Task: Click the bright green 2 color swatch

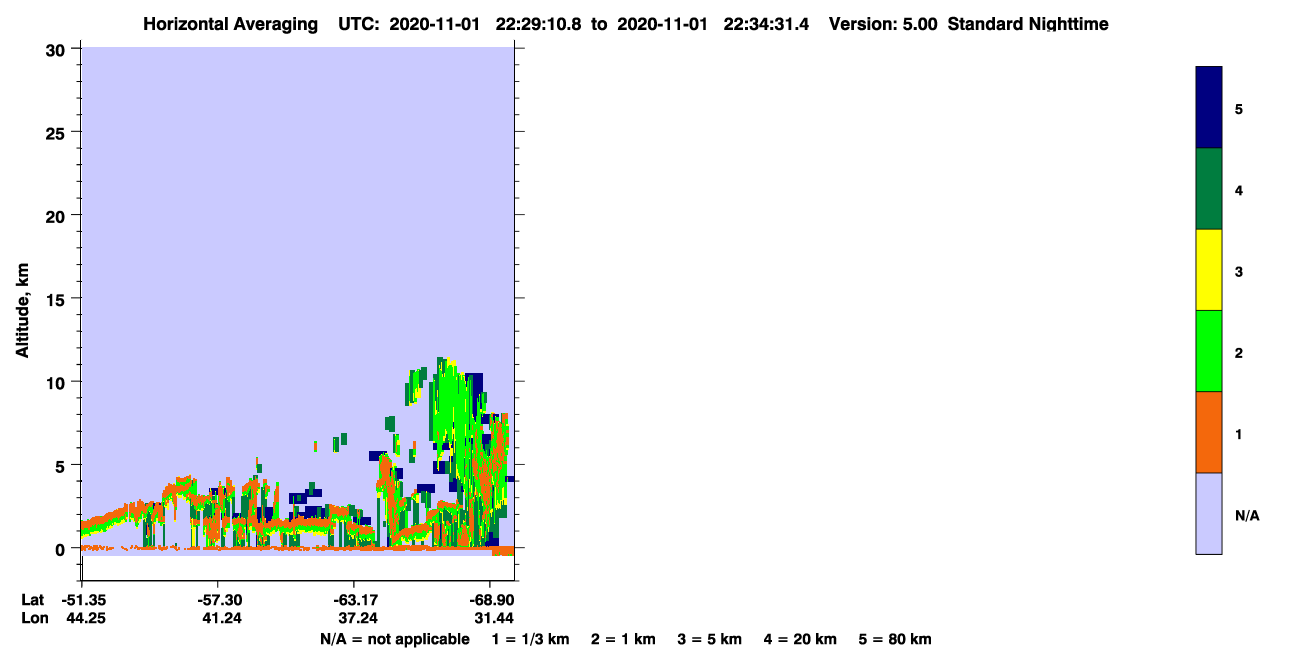Action: pos(1209,351)
